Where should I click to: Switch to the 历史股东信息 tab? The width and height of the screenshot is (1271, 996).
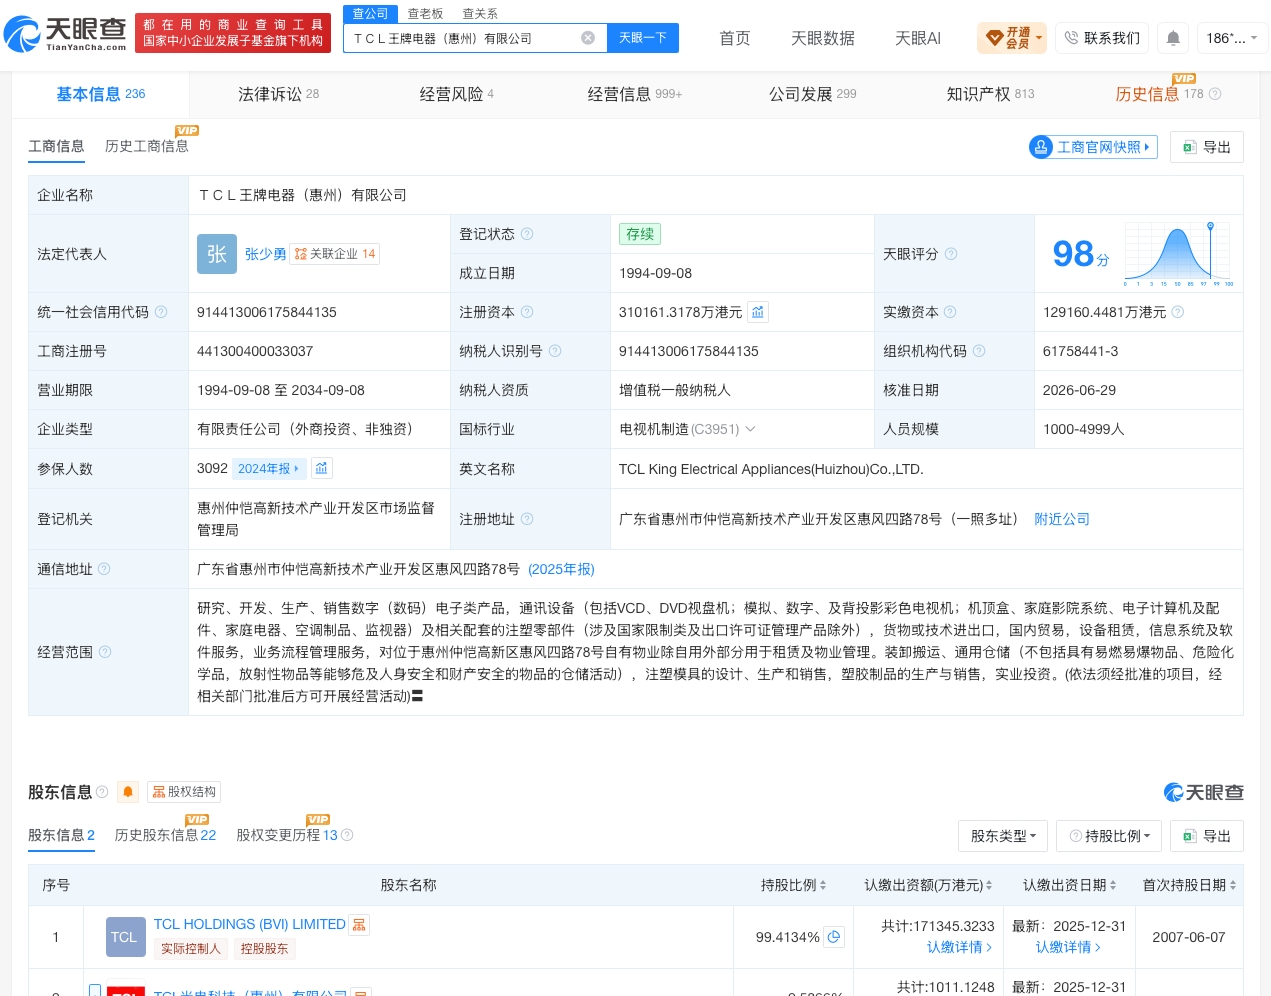pyautogui.click(x=165, y=835)
